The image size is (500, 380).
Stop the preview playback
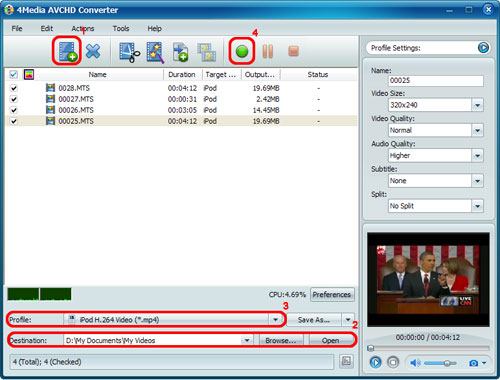click(393, 362)
